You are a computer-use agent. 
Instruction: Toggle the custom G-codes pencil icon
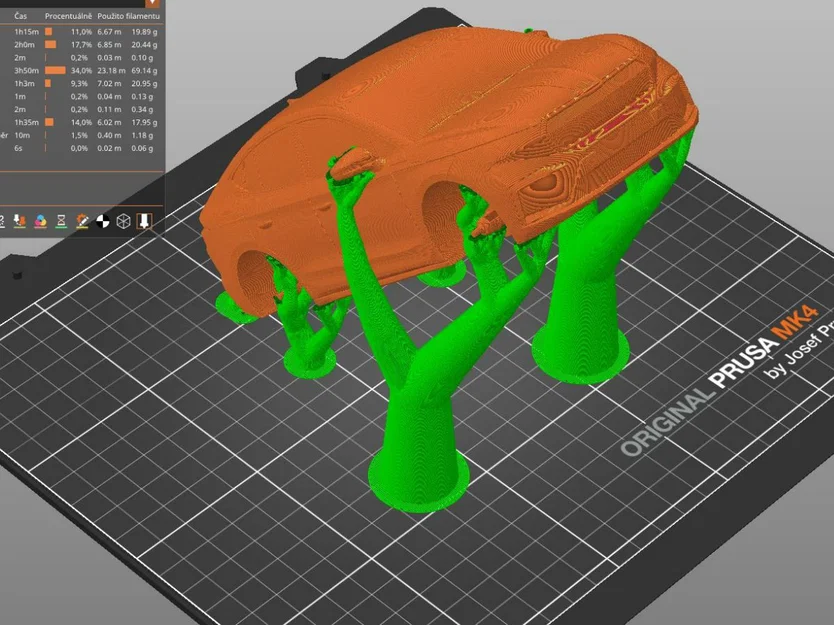83,220
